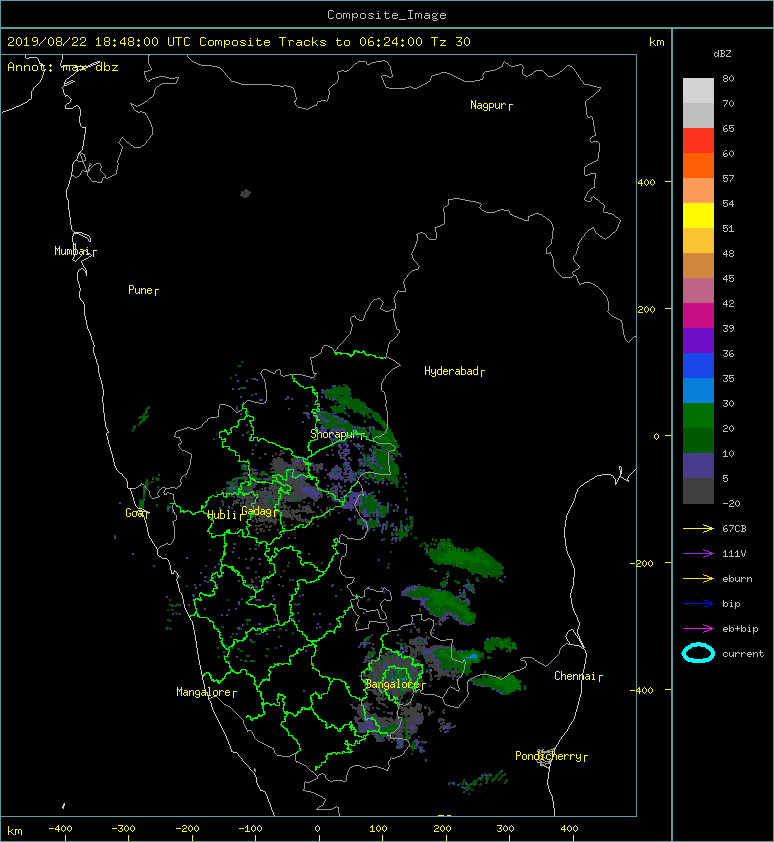Viewport: 774px width, 842px height.
Task: Pick the 10 dBZ slate purple swatch
Action: [x=698, y=465]
